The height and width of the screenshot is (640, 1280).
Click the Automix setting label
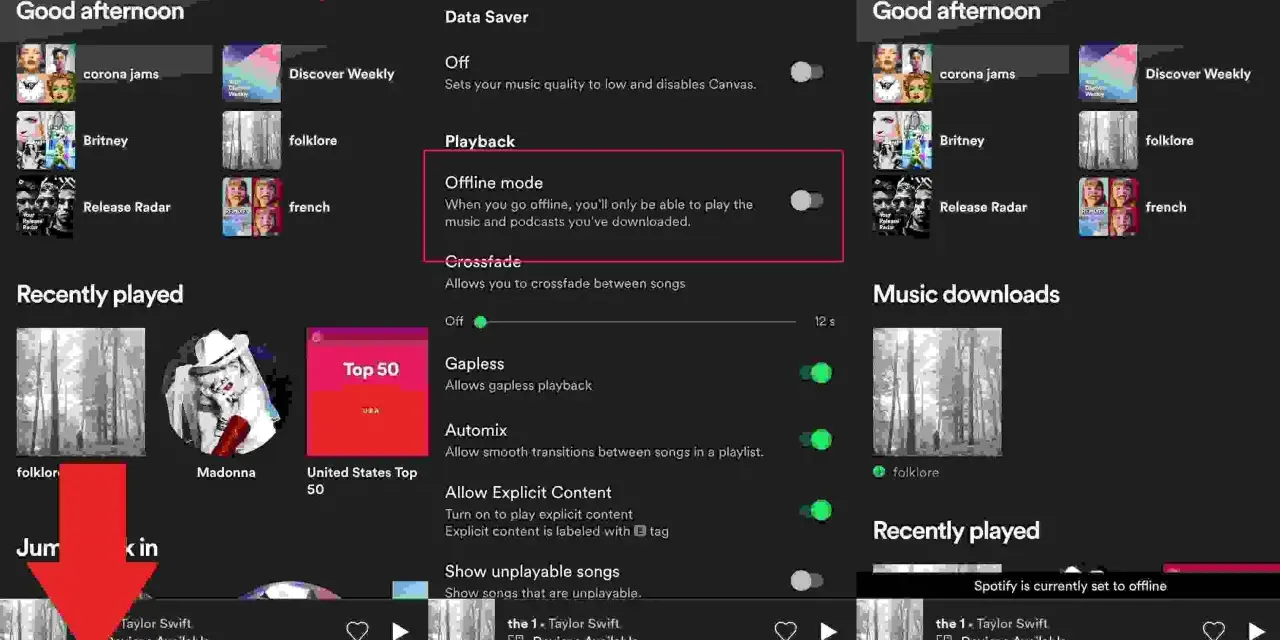click(x=476, y=430)
